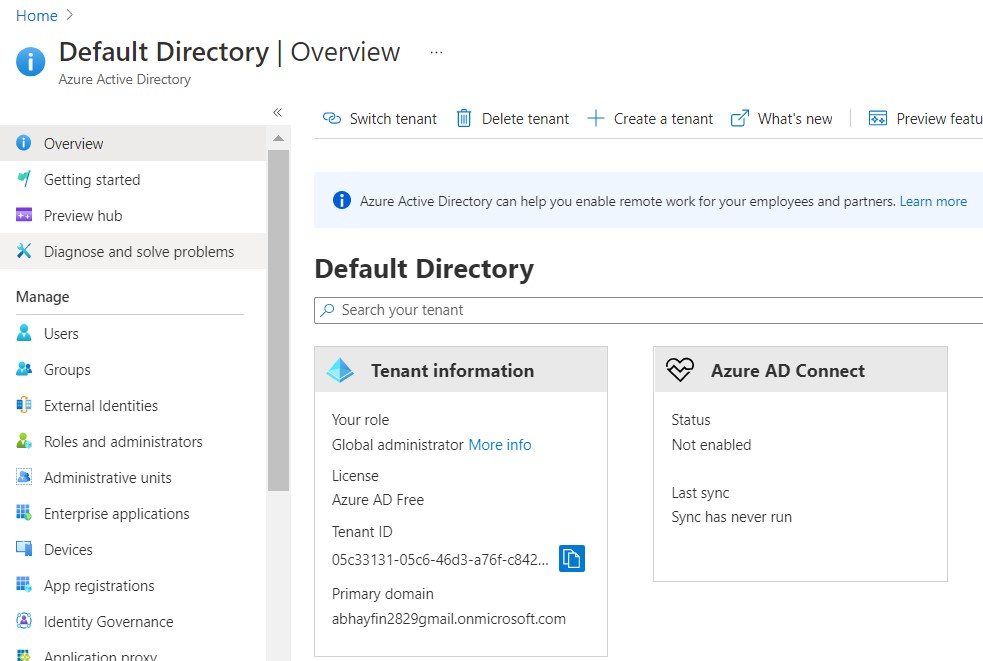Click the Devices monitor icon

tap(24, 549)
